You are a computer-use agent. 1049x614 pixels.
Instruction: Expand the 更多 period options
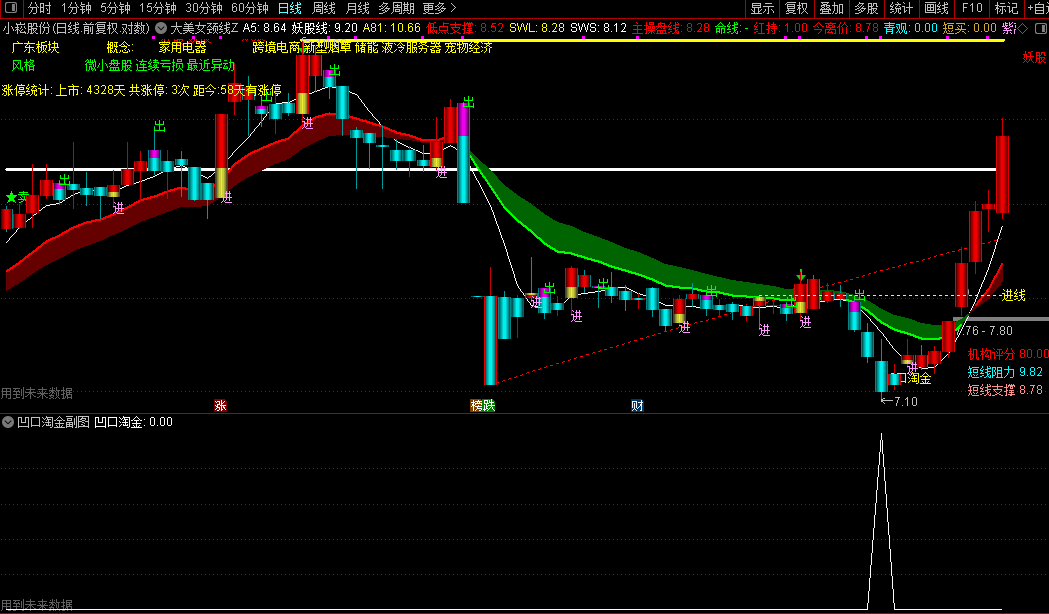(x=440, y=8)
